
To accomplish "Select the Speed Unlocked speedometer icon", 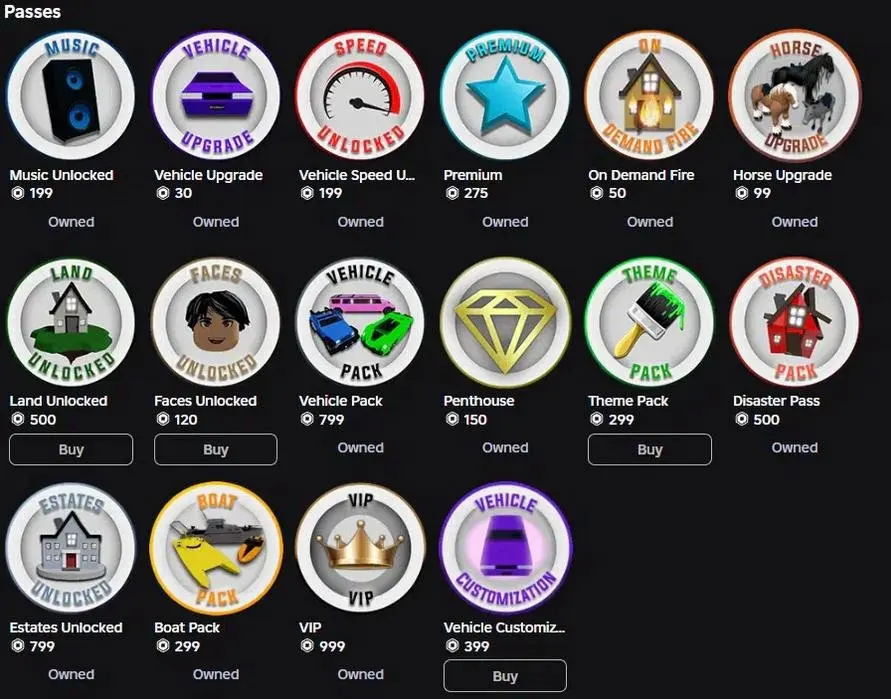I will point(360,95).
